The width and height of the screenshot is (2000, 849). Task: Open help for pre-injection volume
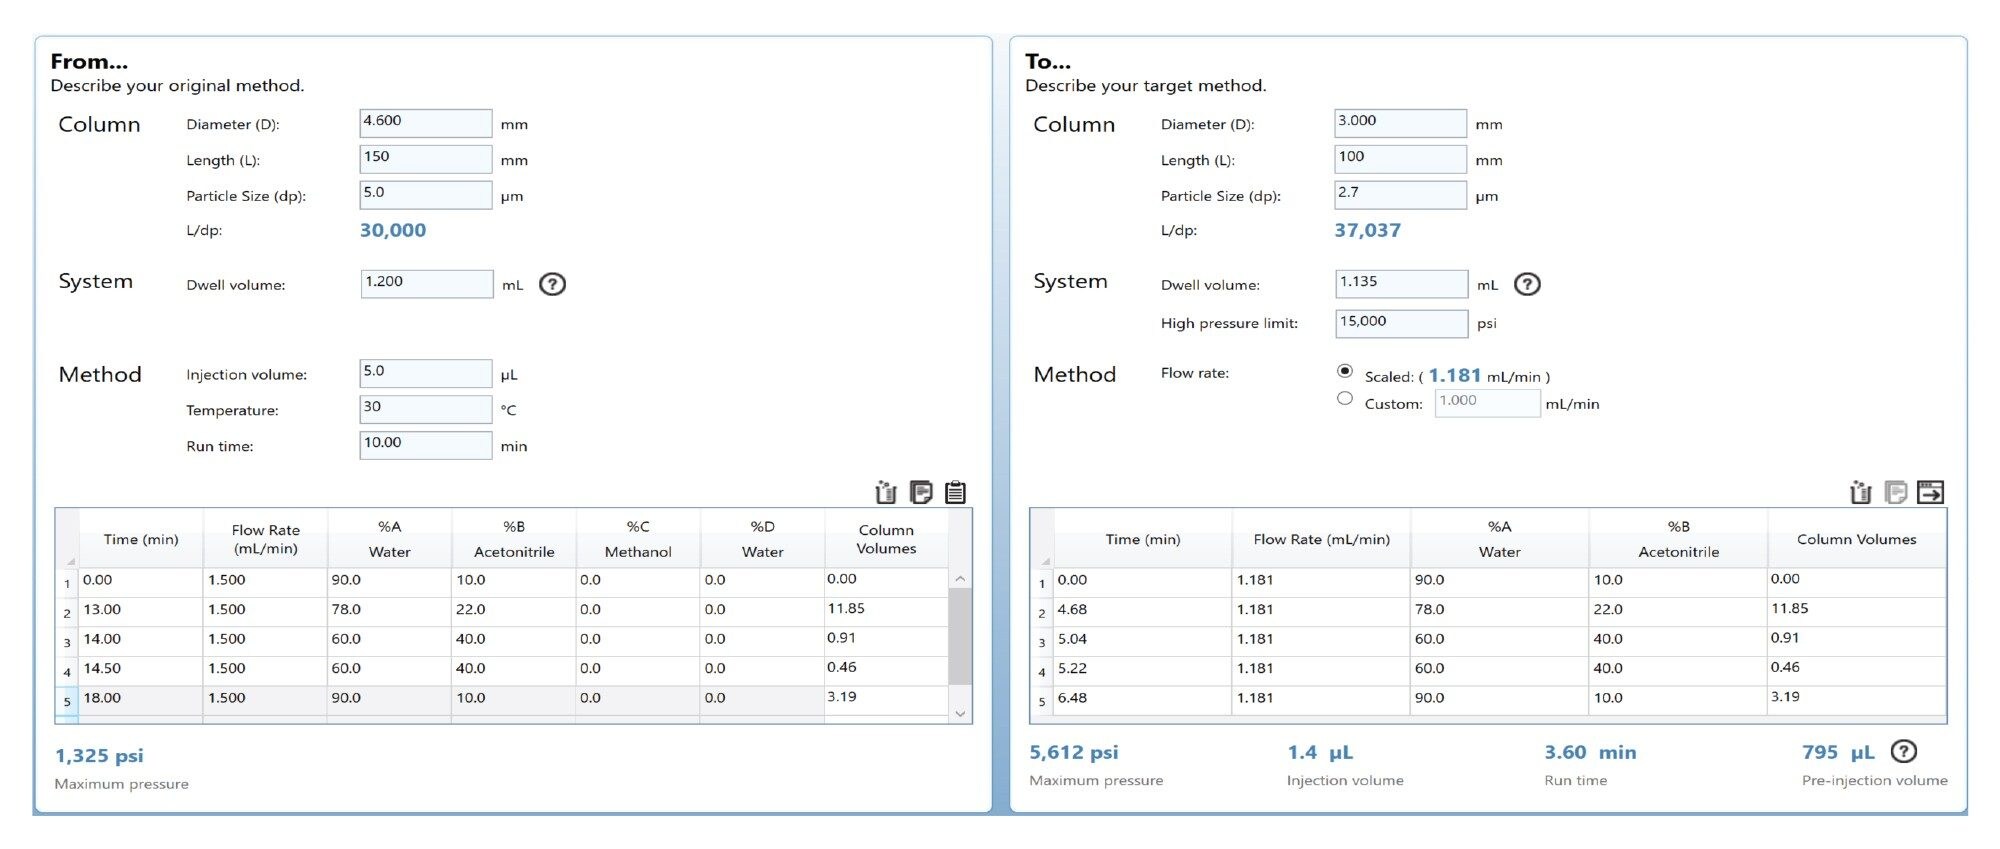pos(1904,751)
